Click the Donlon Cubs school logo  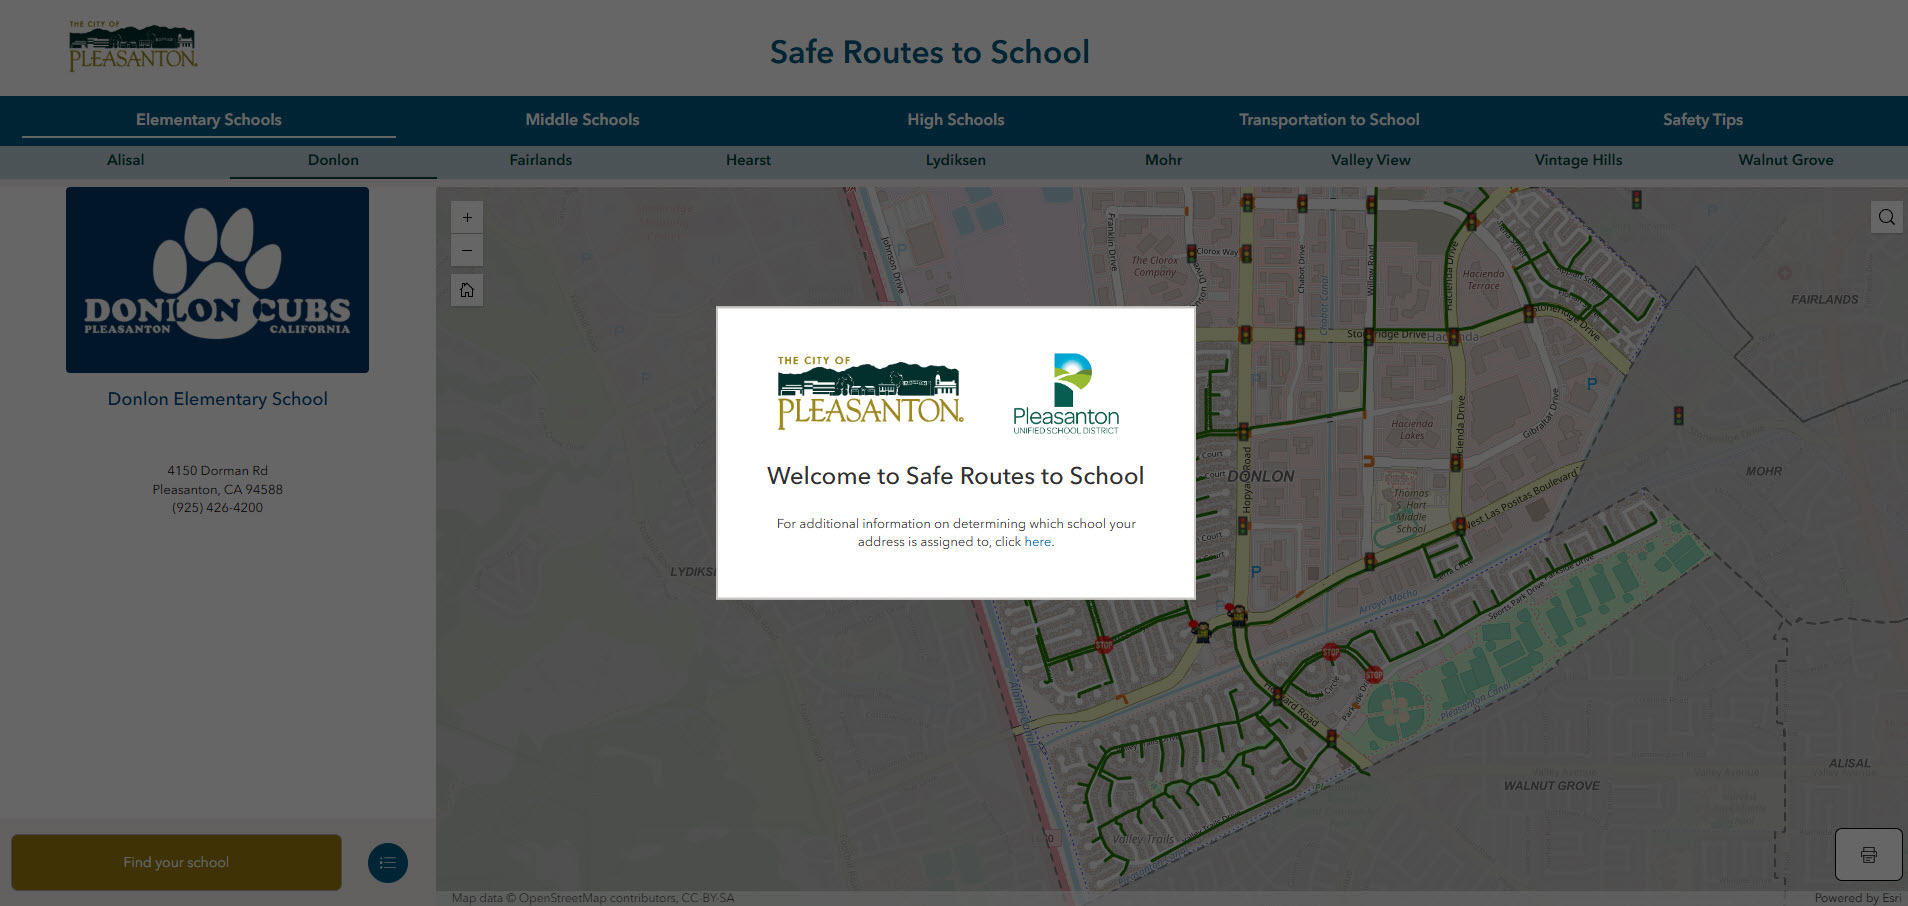tap(217, 280)
